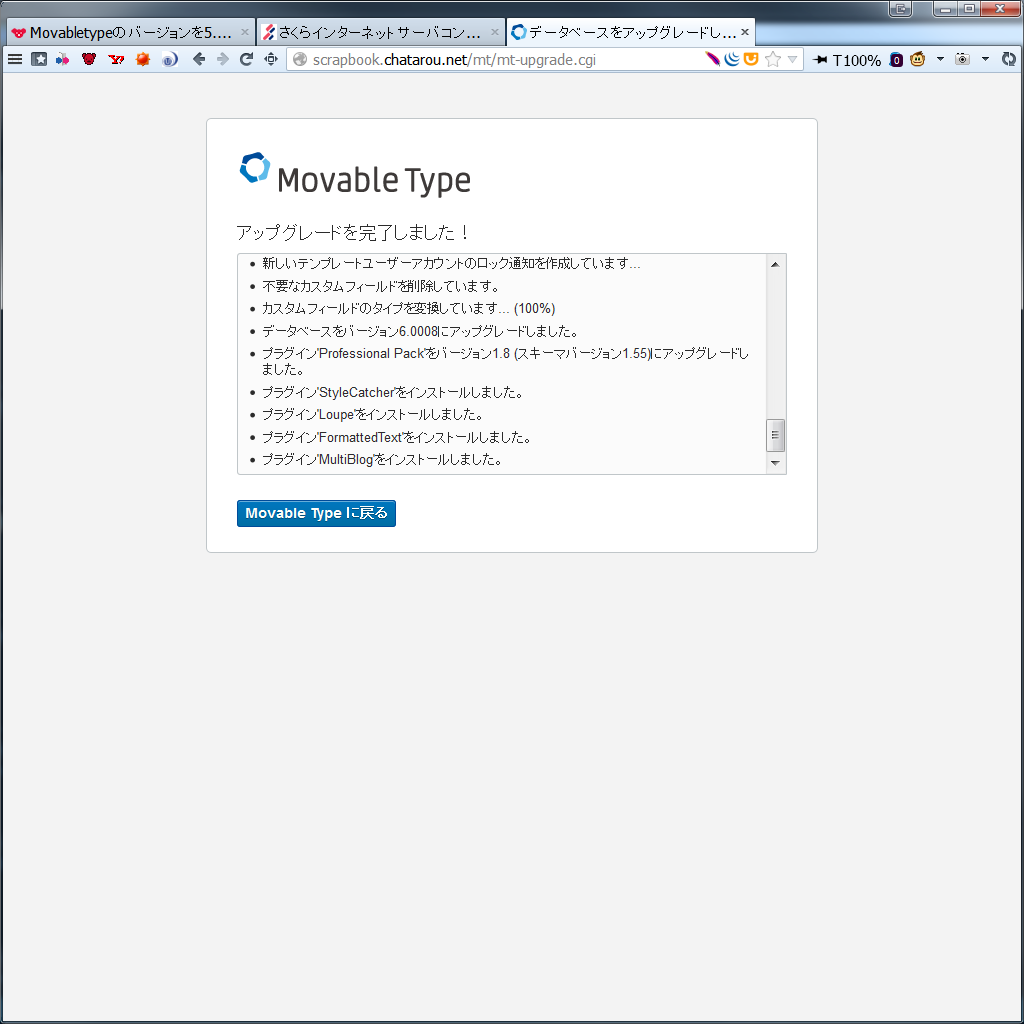Click the upgrade log scrollbar up arrow
Image resolution: width=1024 pixels, height=1024 pixels.
coord(775,264)
